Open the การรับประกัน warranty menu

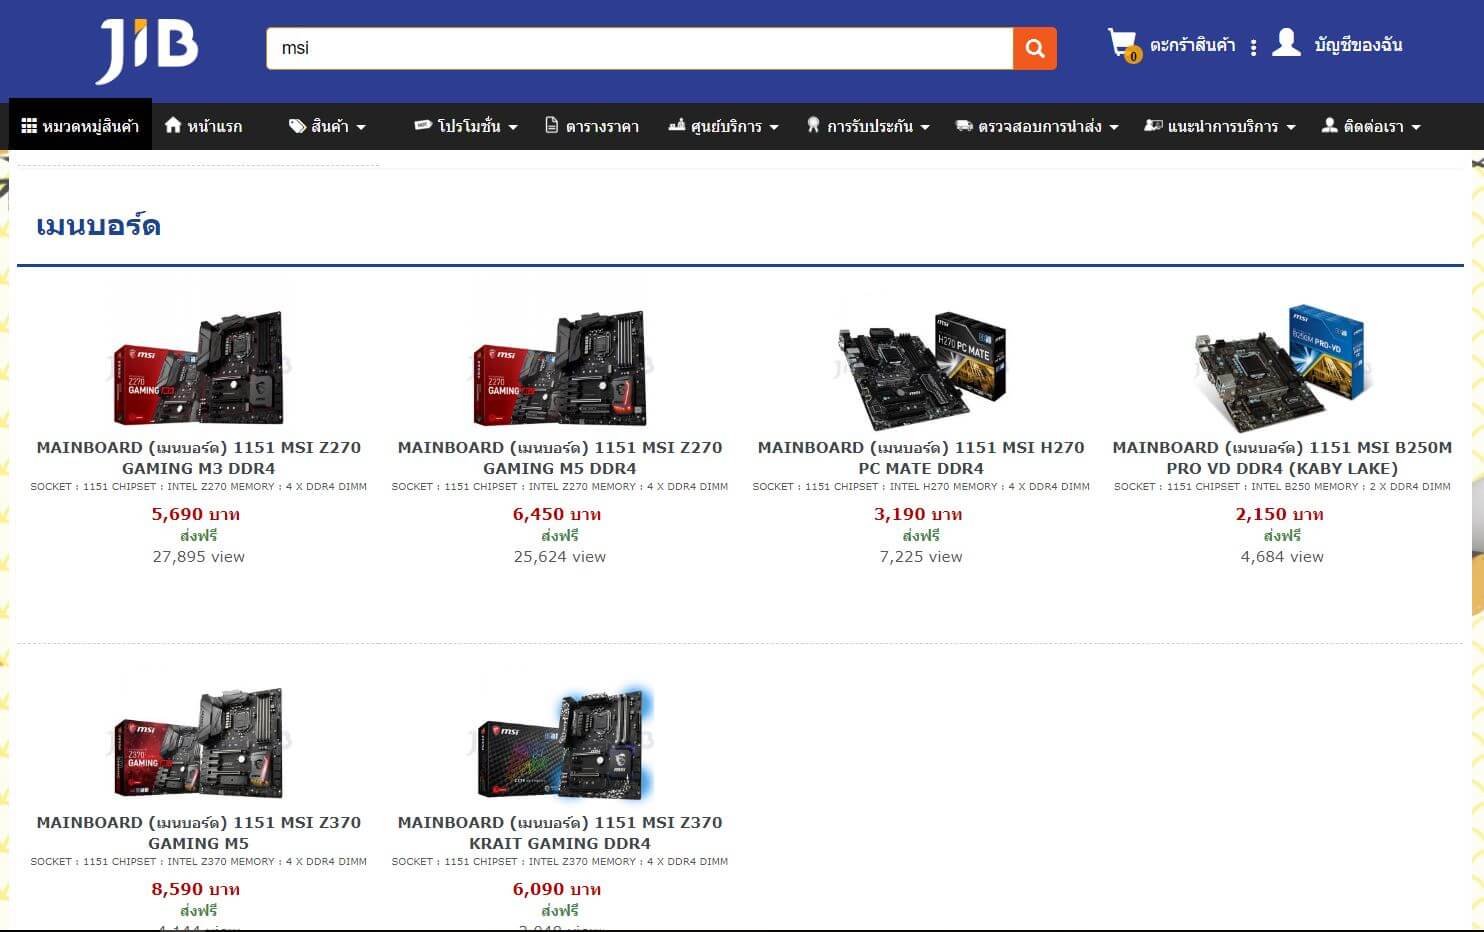tap(869, 126)
